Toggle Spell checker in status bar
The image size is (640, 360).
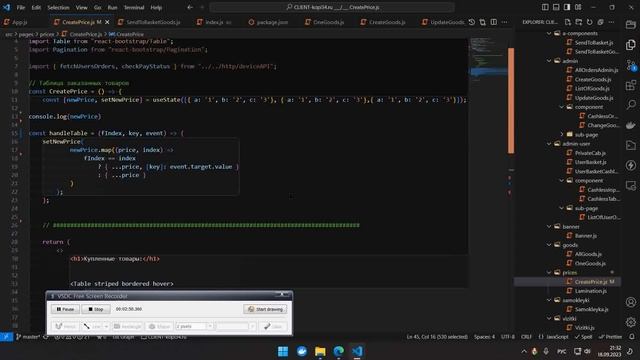tap(584, 337)
